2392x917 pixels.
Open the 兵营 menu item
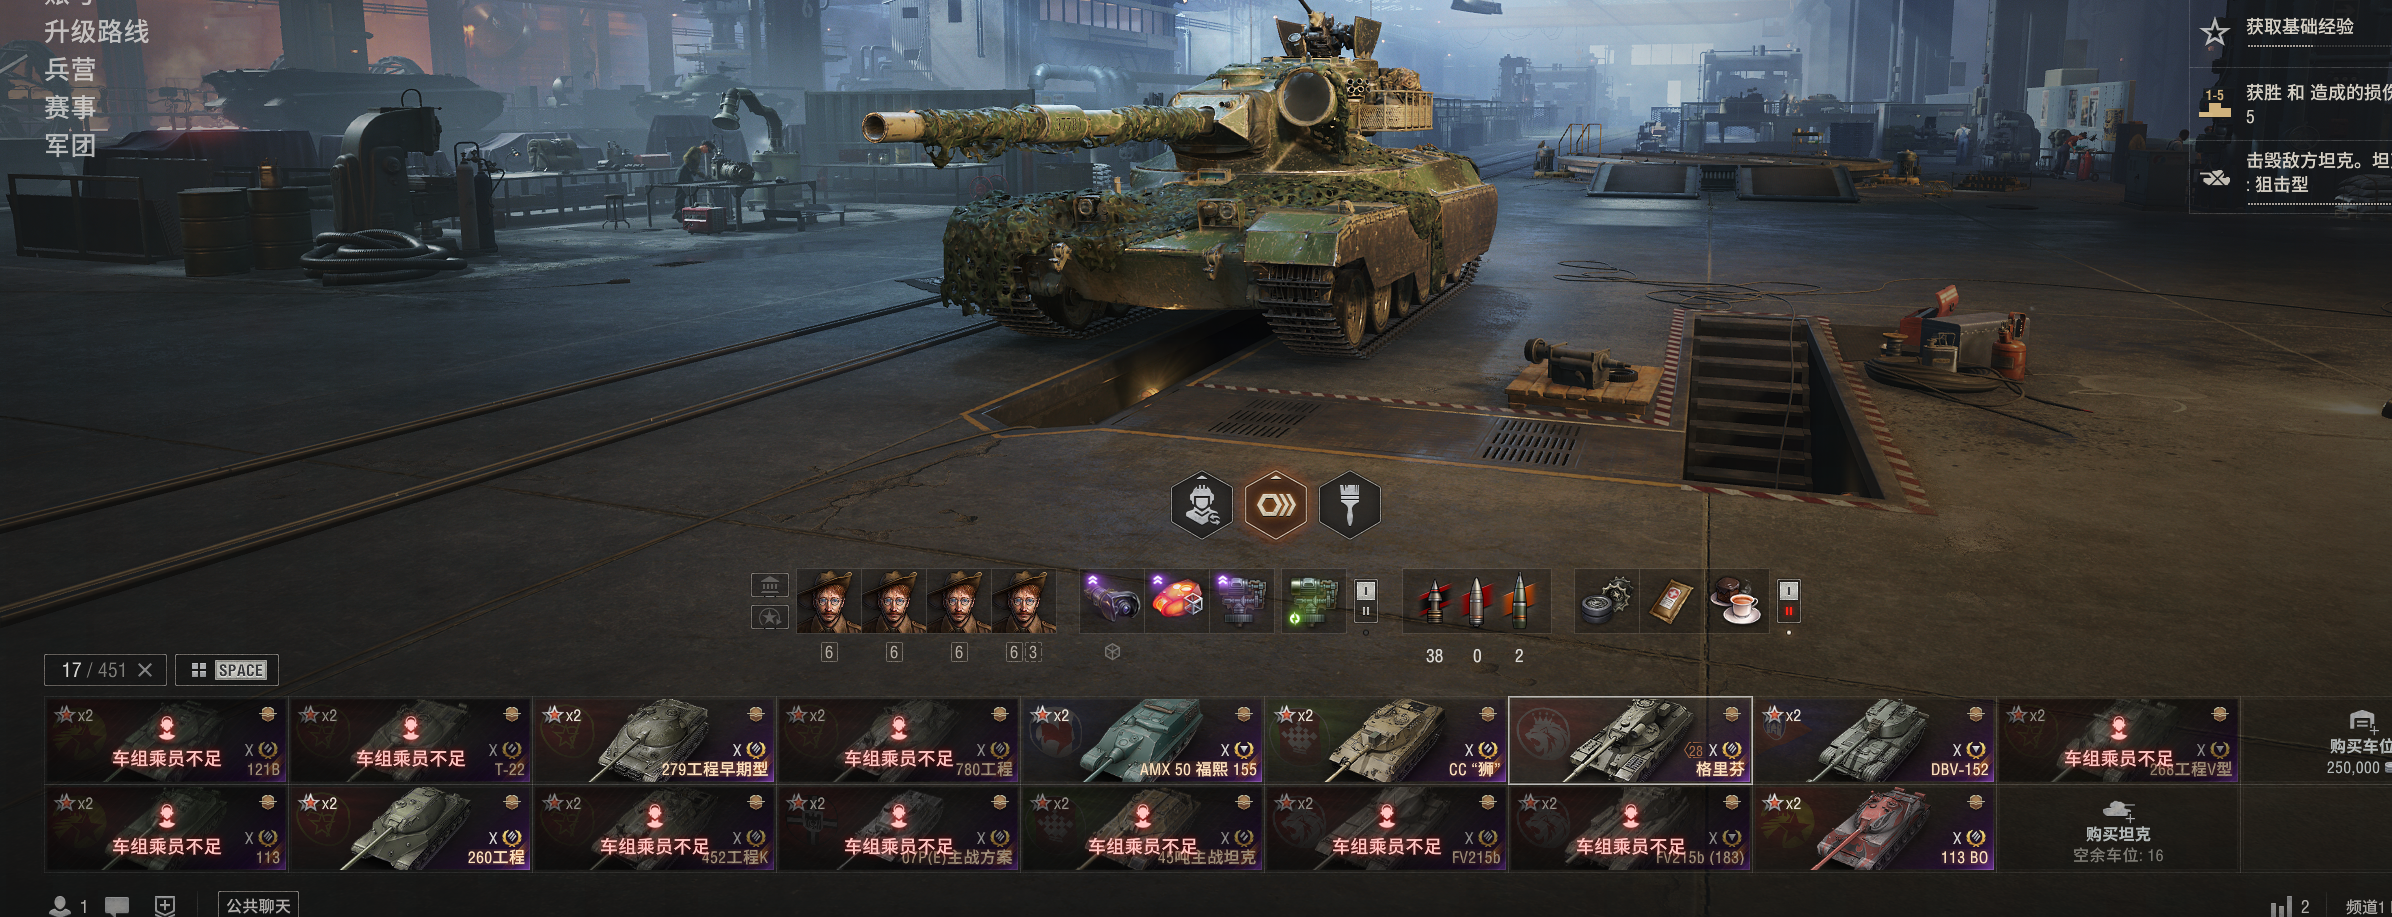click(70, 69)
